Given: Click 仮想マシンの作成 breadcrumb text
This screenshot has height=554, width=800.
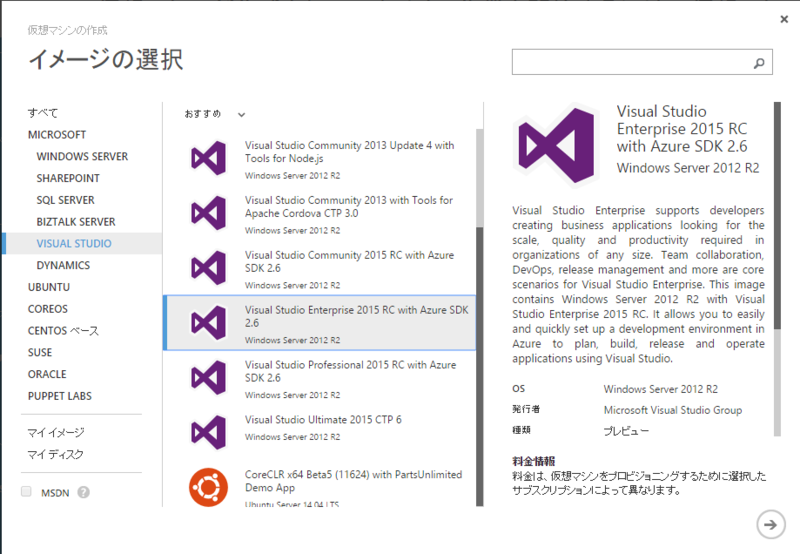Looking at the screenshot, I should pos(67,30).
